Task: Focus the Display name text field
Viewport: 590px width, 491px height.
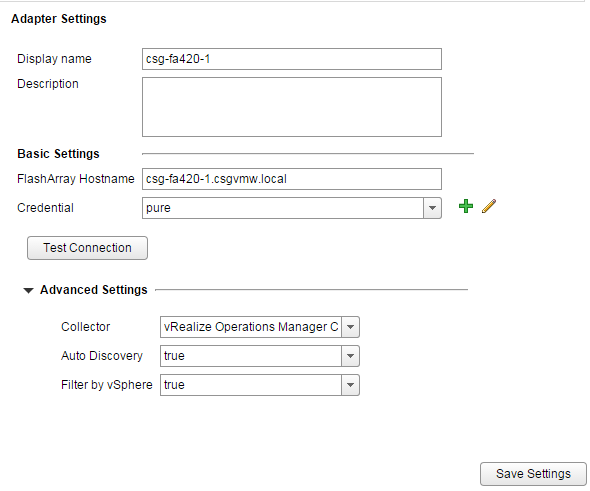Action: point(292,59)
